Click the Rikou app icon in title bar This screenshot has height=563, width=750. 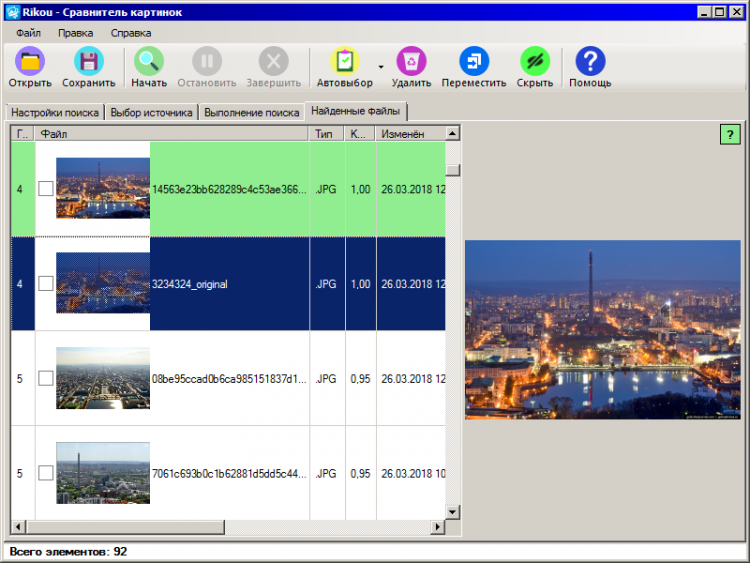tap(12, 12)
